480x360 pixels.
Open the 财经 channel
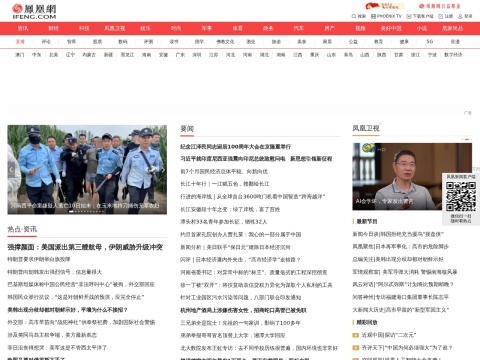point(54,28)
